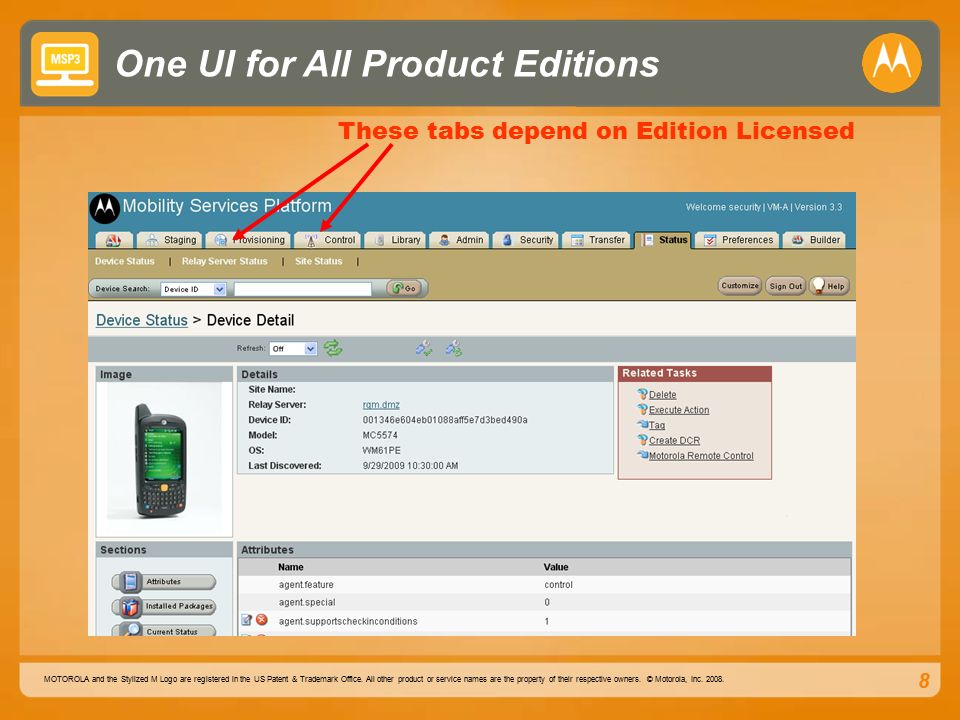The width and height of the screenshot is (960, 720).
Task: Click the Delete task icon
Action: [x=642, y=394]
